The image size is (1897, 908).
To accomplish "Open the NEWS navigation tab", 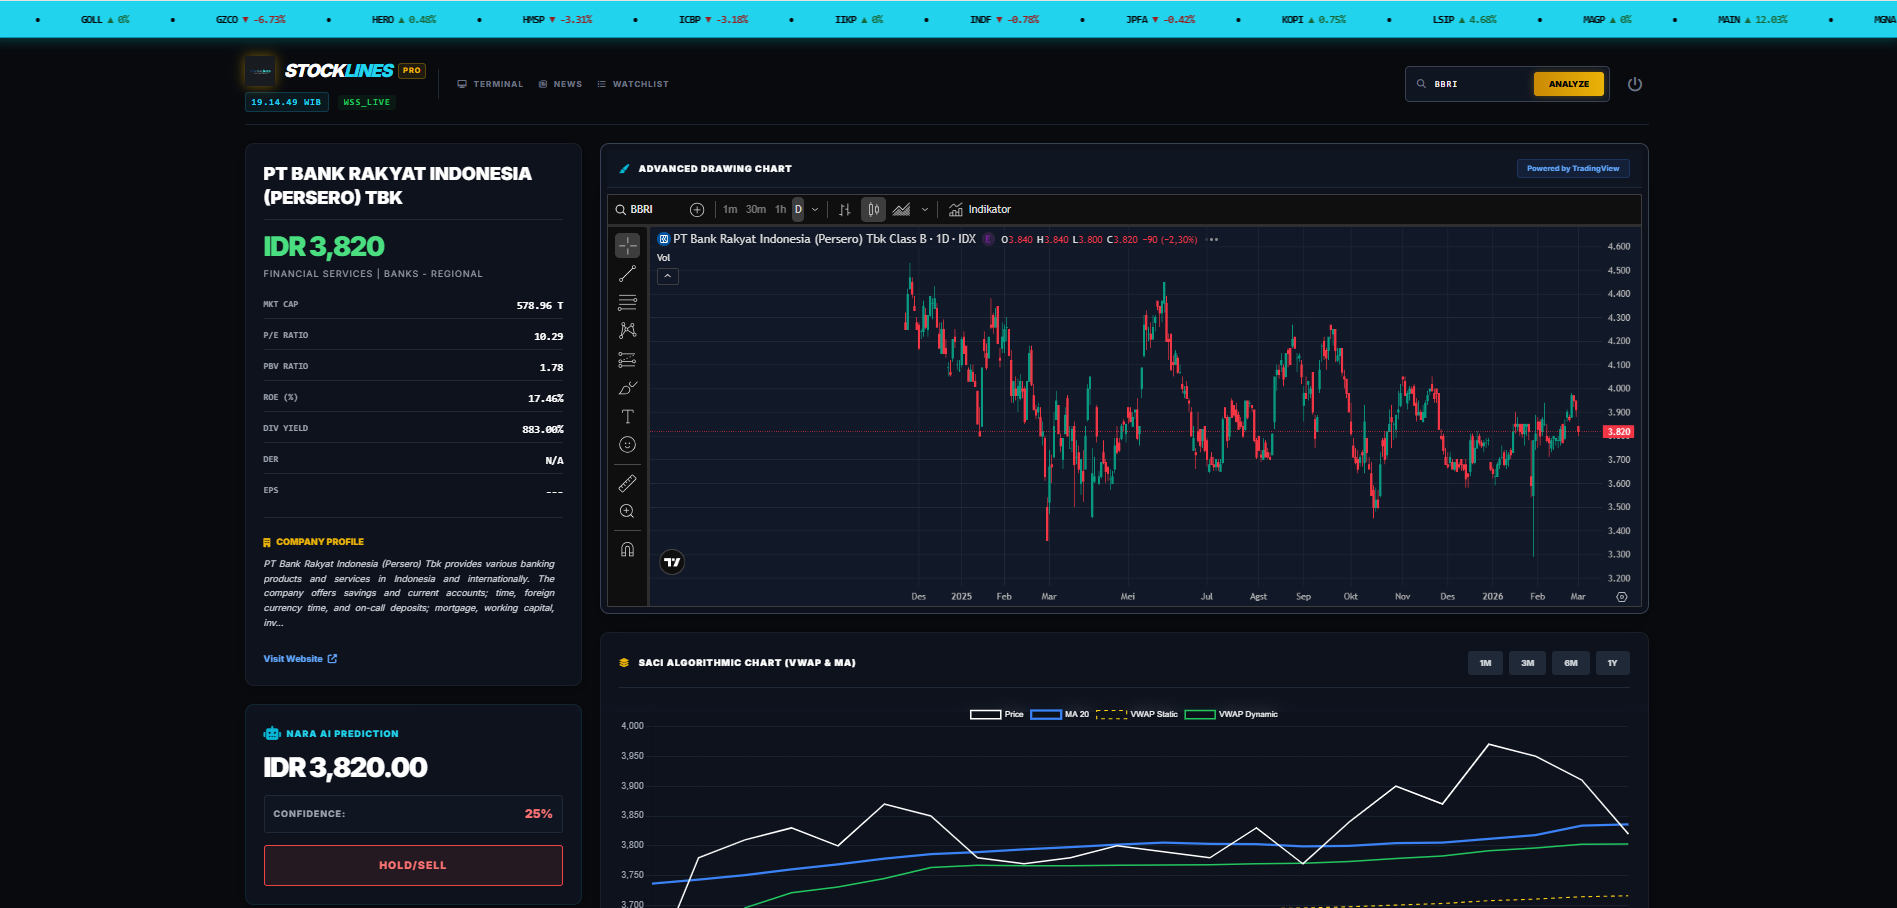I will [x=560, y=84].
